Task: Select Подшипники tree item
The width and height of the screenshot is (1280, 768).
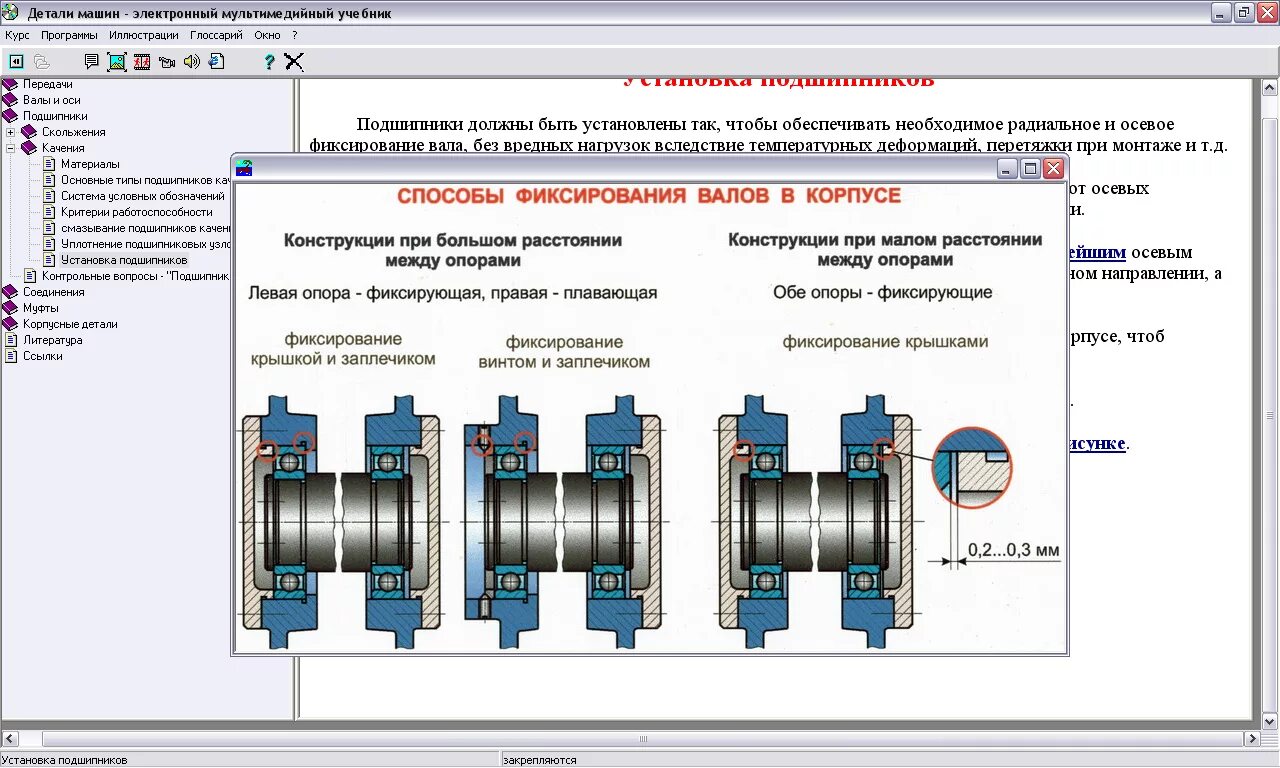Action: pos(55,116)
